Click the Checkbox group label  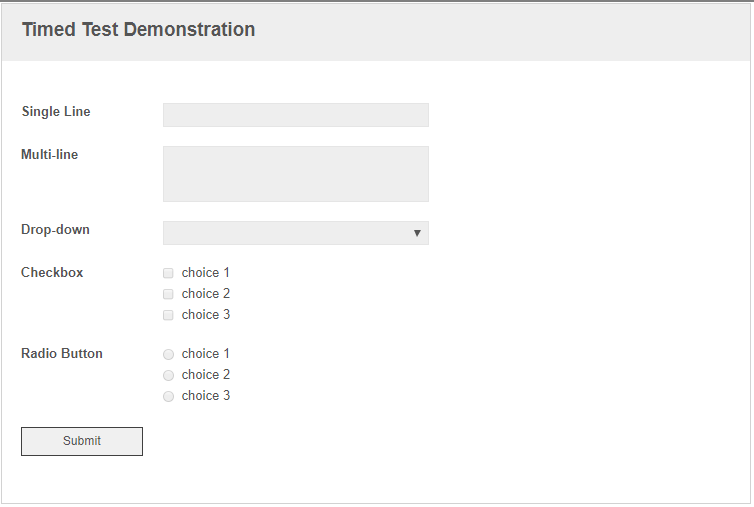52,272
